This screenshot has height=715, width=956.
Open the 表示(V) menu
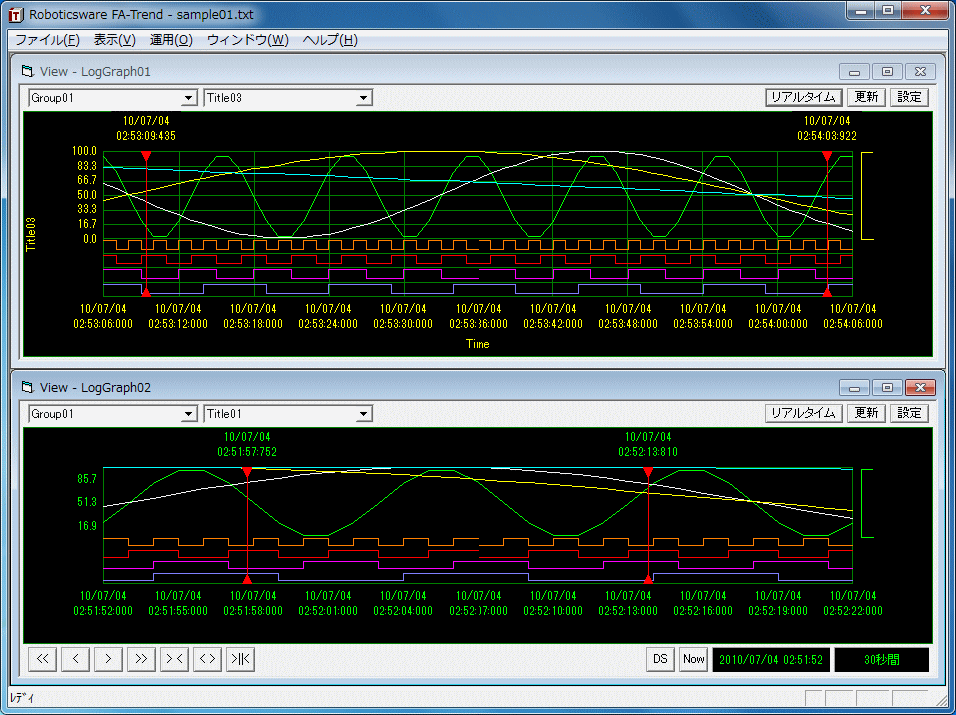click(114, 40)
